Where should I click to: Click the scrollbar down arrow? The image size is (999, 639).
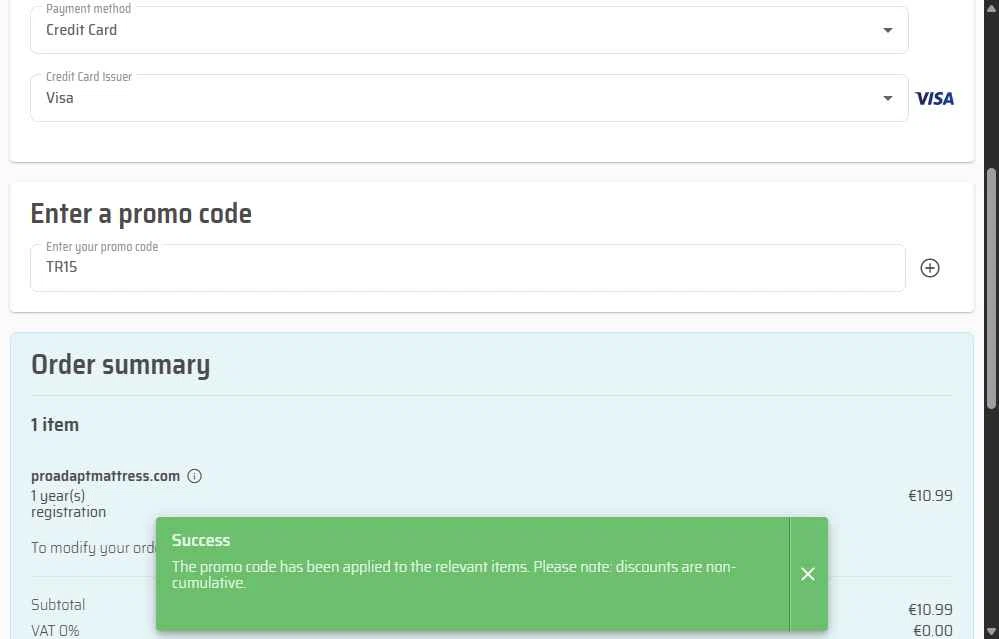pos(991,632)
